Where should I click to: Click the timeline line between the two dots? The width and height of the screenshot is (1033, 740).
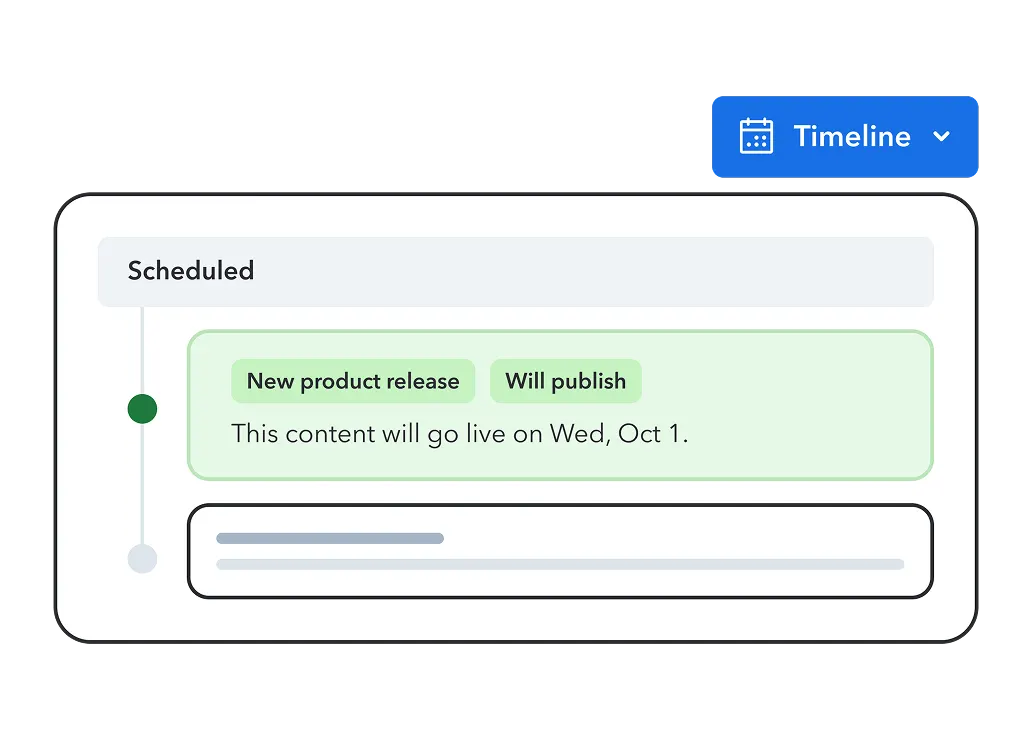142,485
